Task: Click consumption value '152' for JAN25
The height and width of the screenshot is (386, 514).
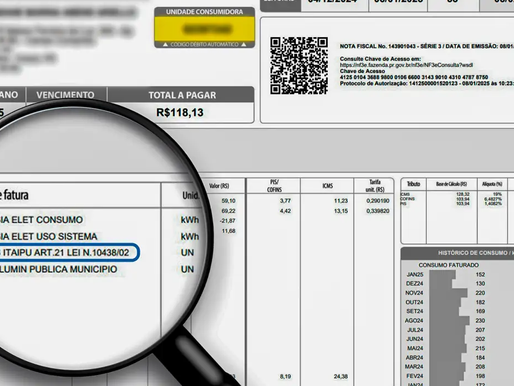Action: tap(480, 275)
